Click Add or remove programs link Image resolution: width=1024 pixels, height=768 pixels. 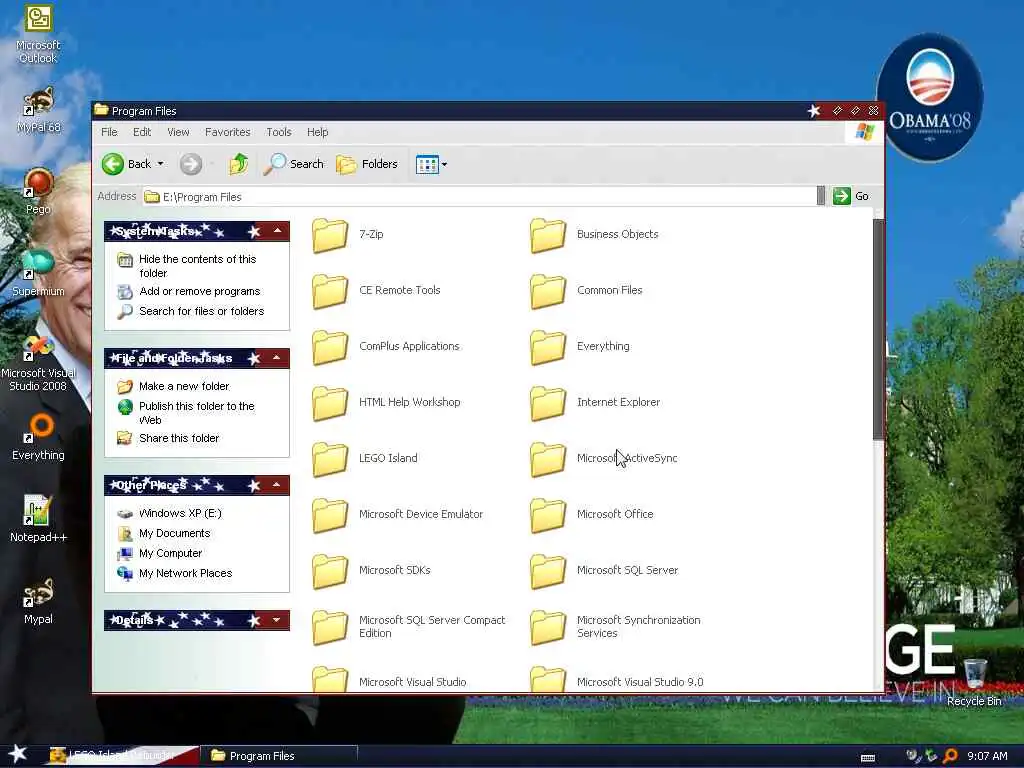coord(200,291)
